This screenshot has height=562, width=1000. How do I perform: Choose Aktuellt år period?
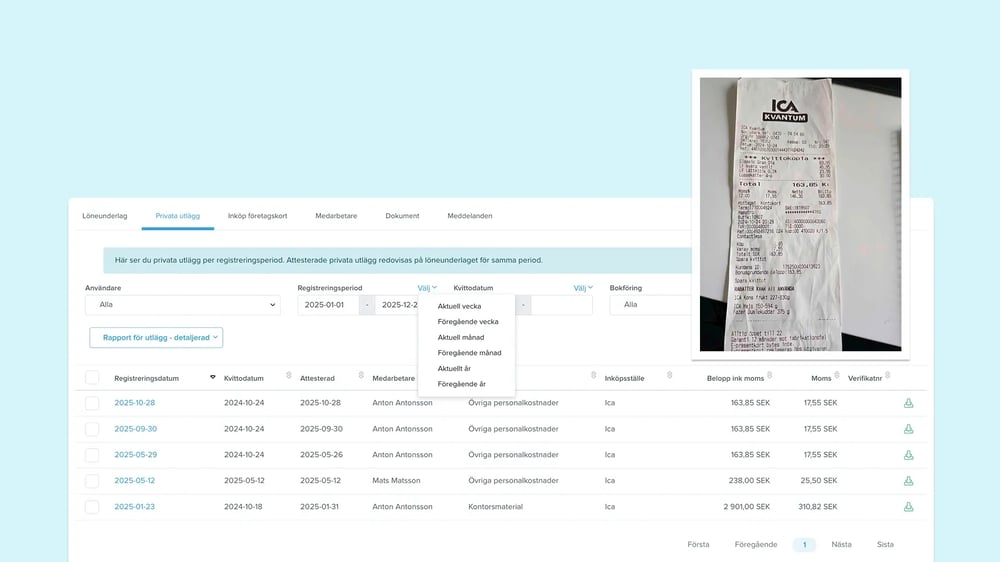(454, 369)
